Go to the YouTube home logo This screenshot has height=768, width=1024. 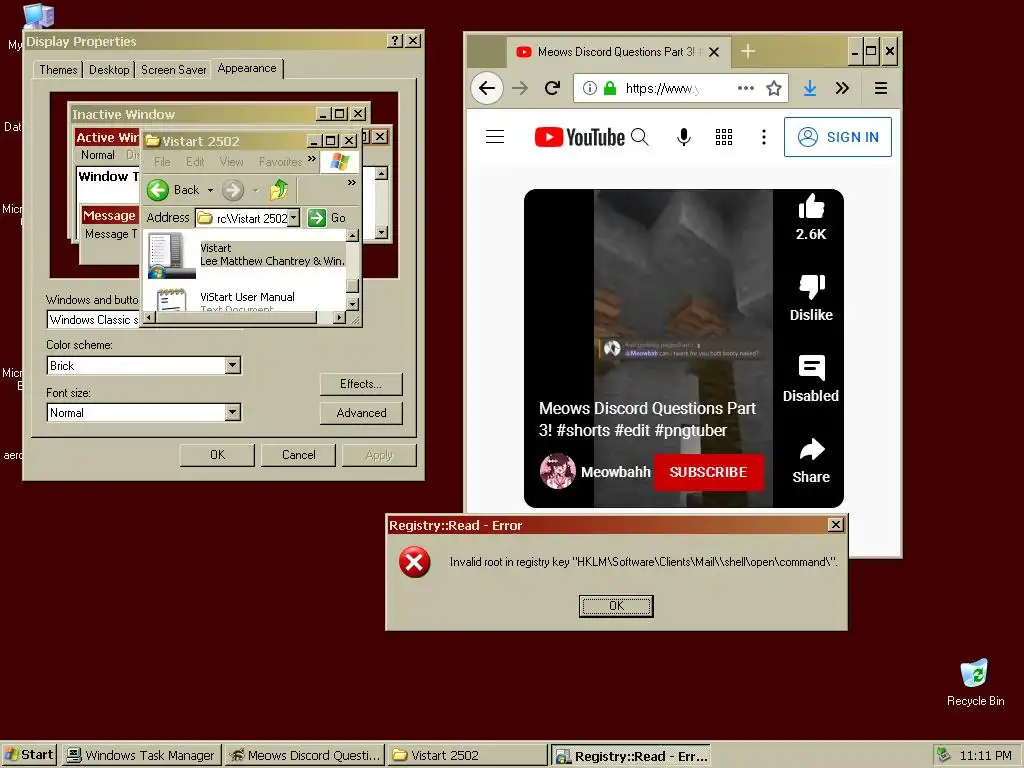[579, 137]
